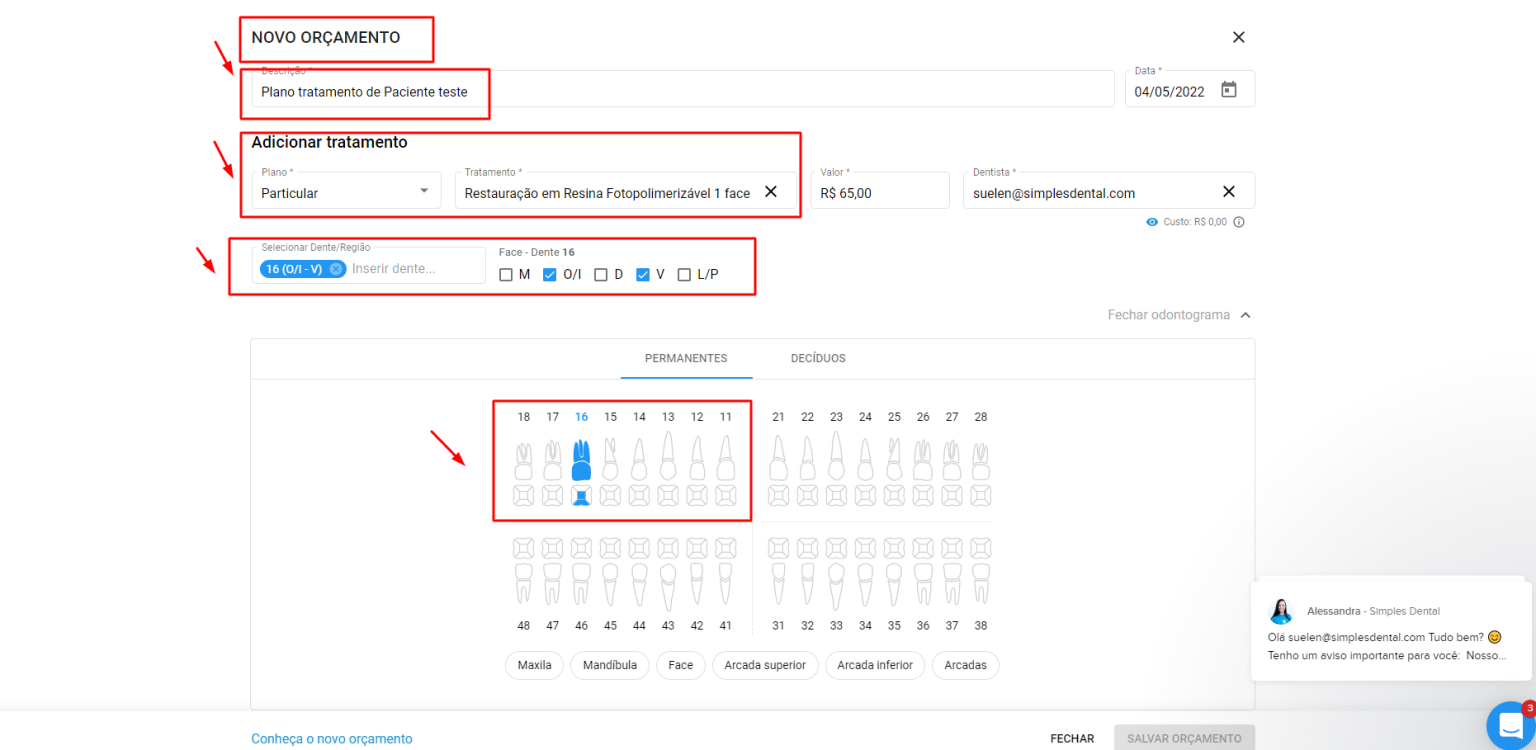Clear the Dentista field with X icon

[1229, 192]
